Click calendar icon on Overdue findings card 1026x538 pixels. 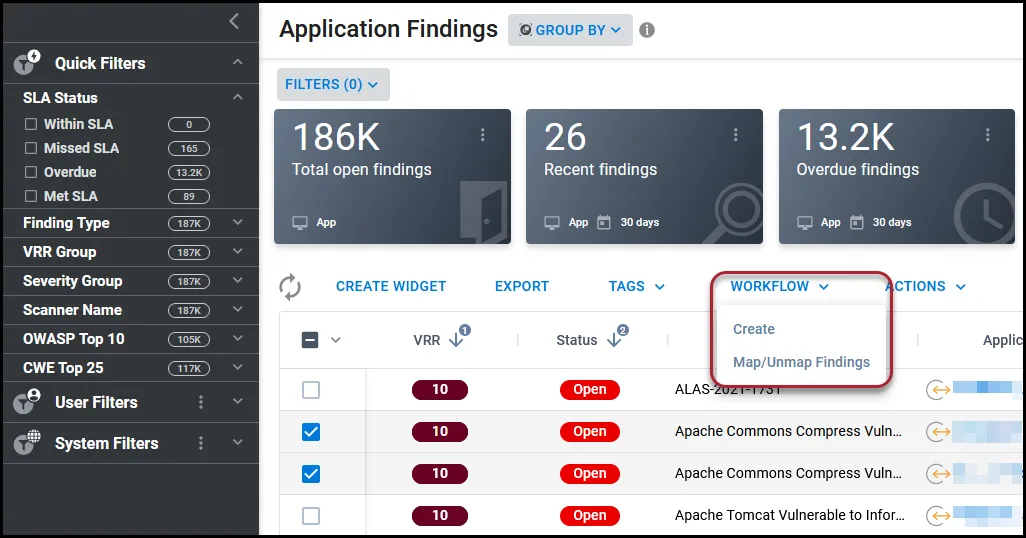(857, 223)
